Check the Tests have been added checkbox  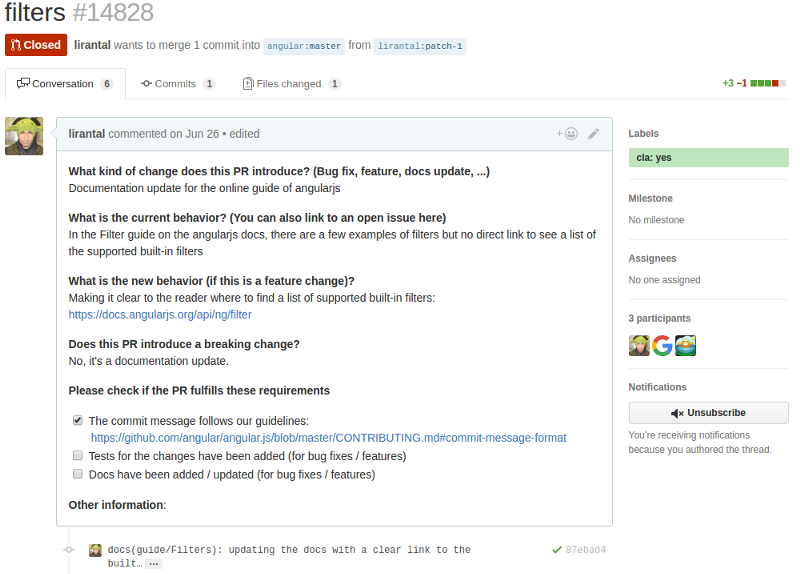coord(78,455)
